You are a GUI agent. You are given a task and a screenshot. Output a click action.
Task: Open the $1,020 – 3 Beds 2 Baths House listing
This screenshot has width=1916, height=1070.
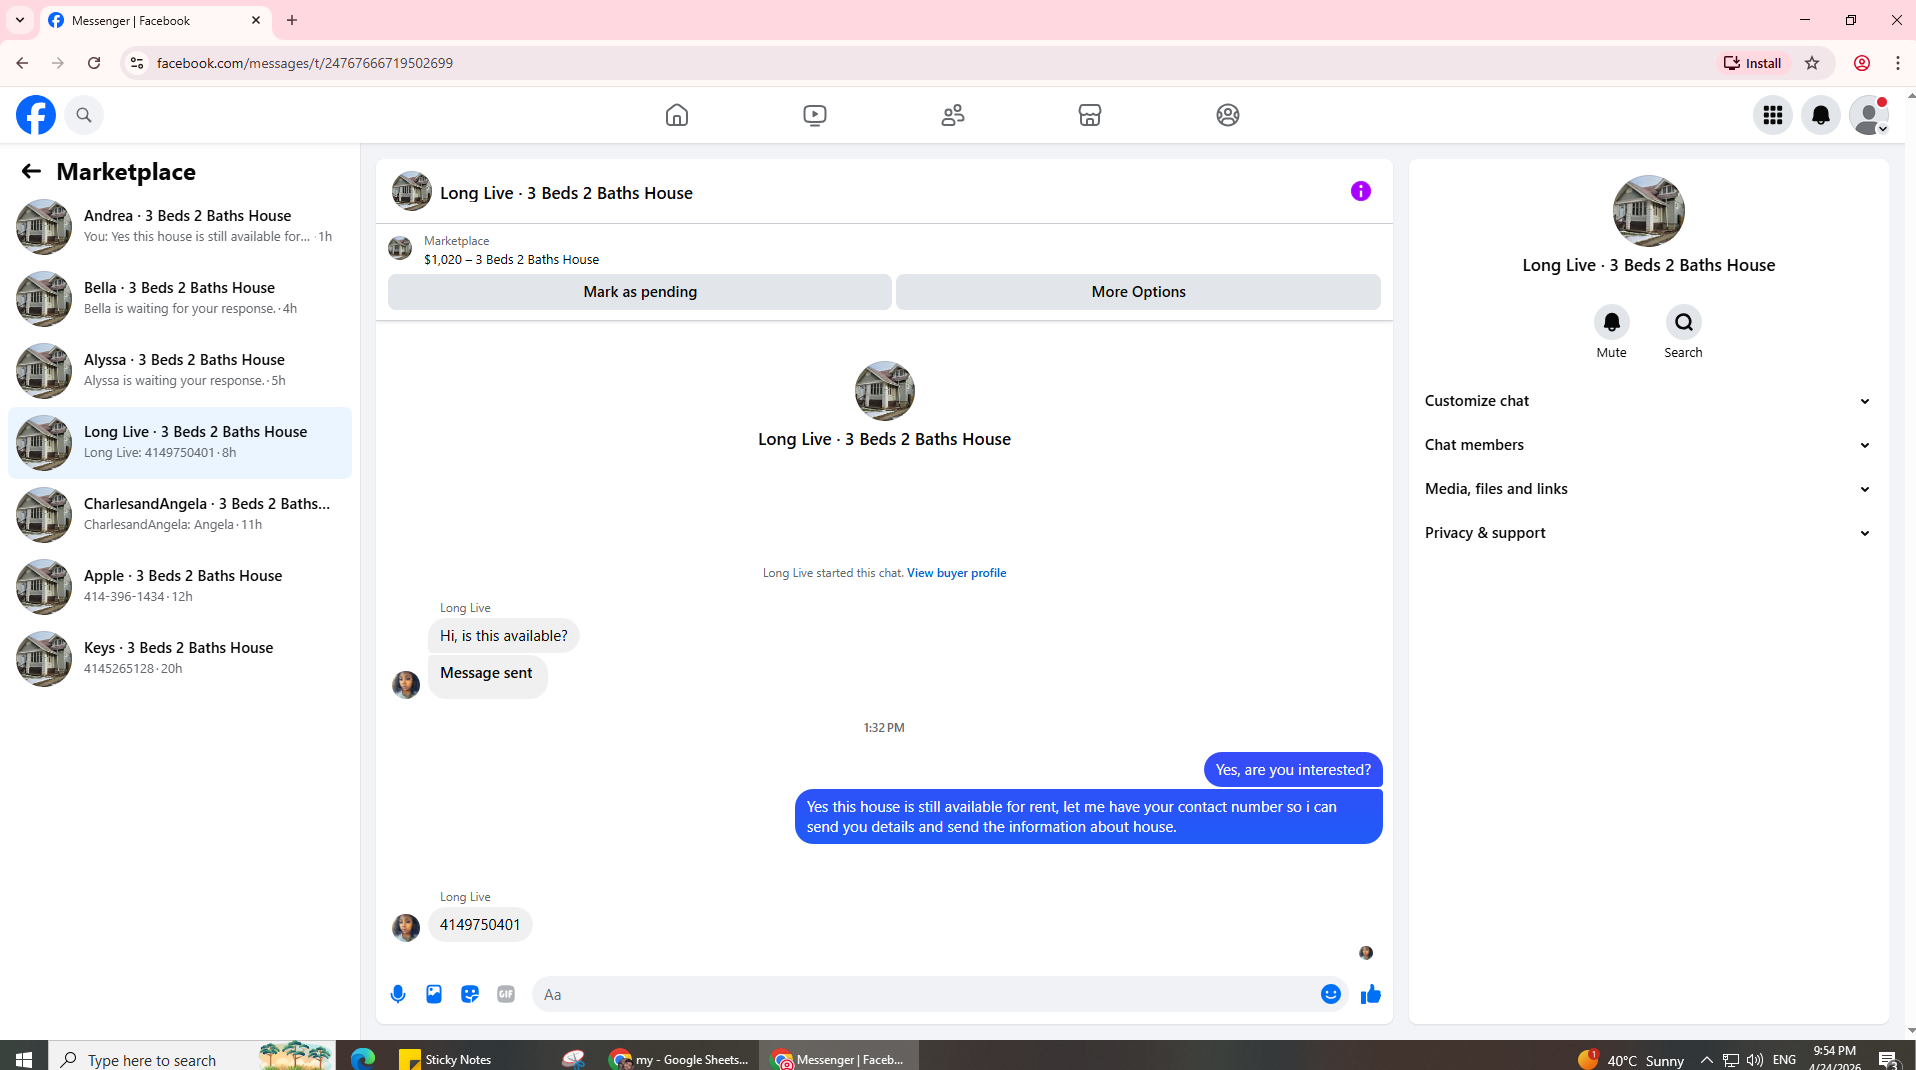tap(511, 260)
